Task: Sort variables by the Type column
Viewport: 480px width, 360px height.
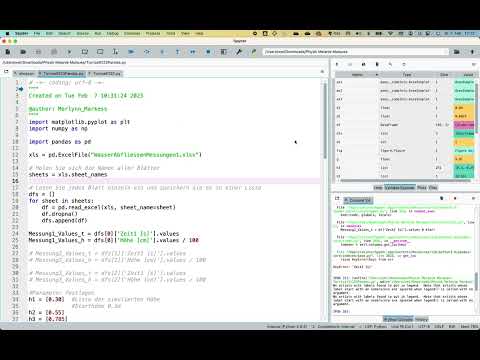Action: coord(407,74)
